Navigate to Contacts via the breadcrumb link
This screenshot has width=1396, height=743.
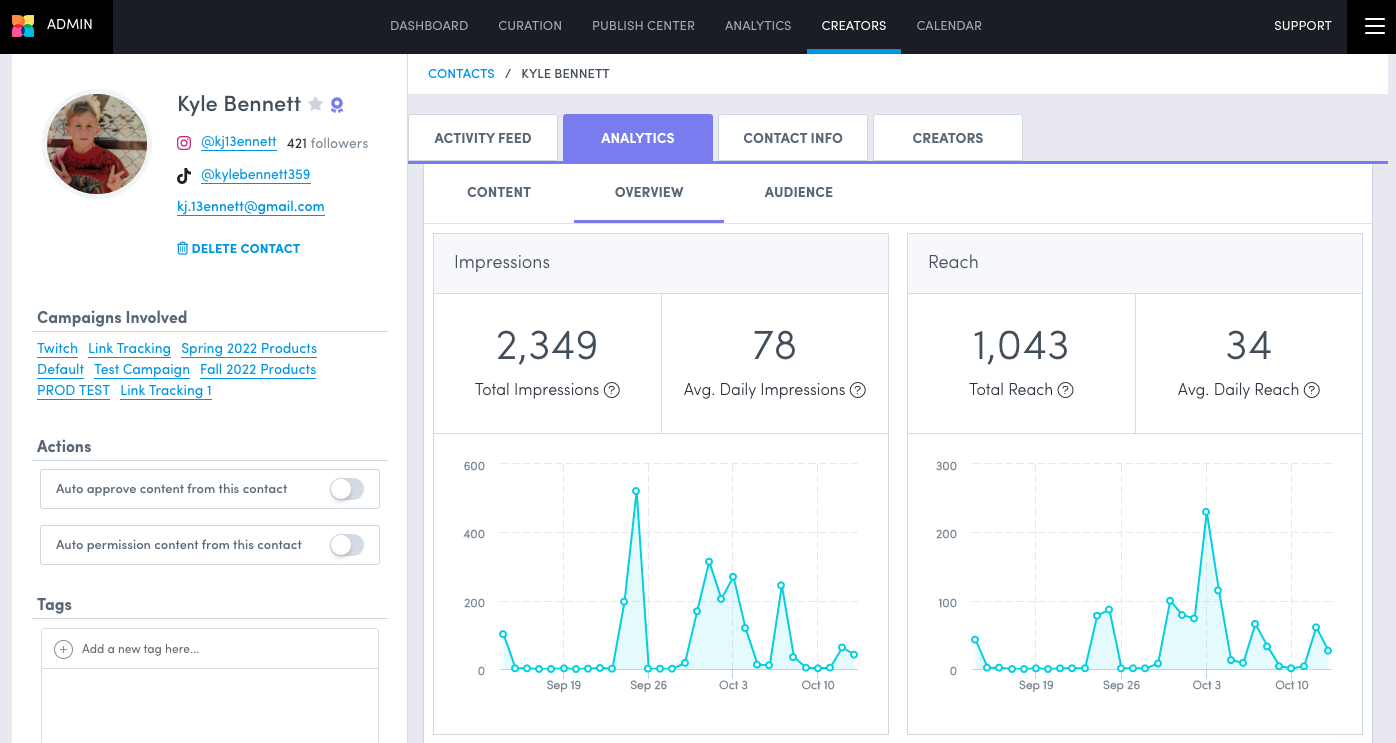(x=461, y=73)
